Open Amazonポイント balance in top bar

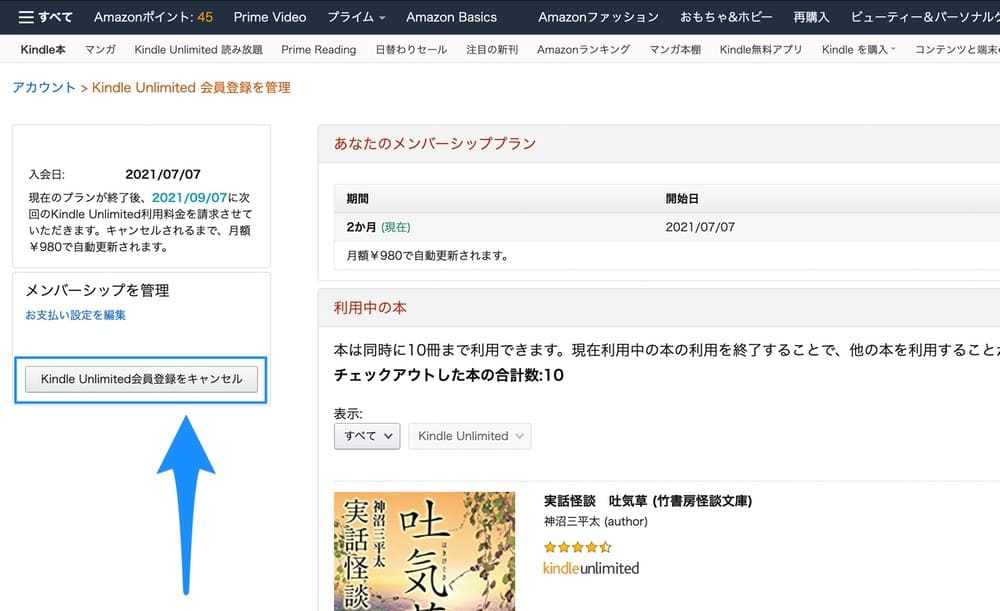153,17
